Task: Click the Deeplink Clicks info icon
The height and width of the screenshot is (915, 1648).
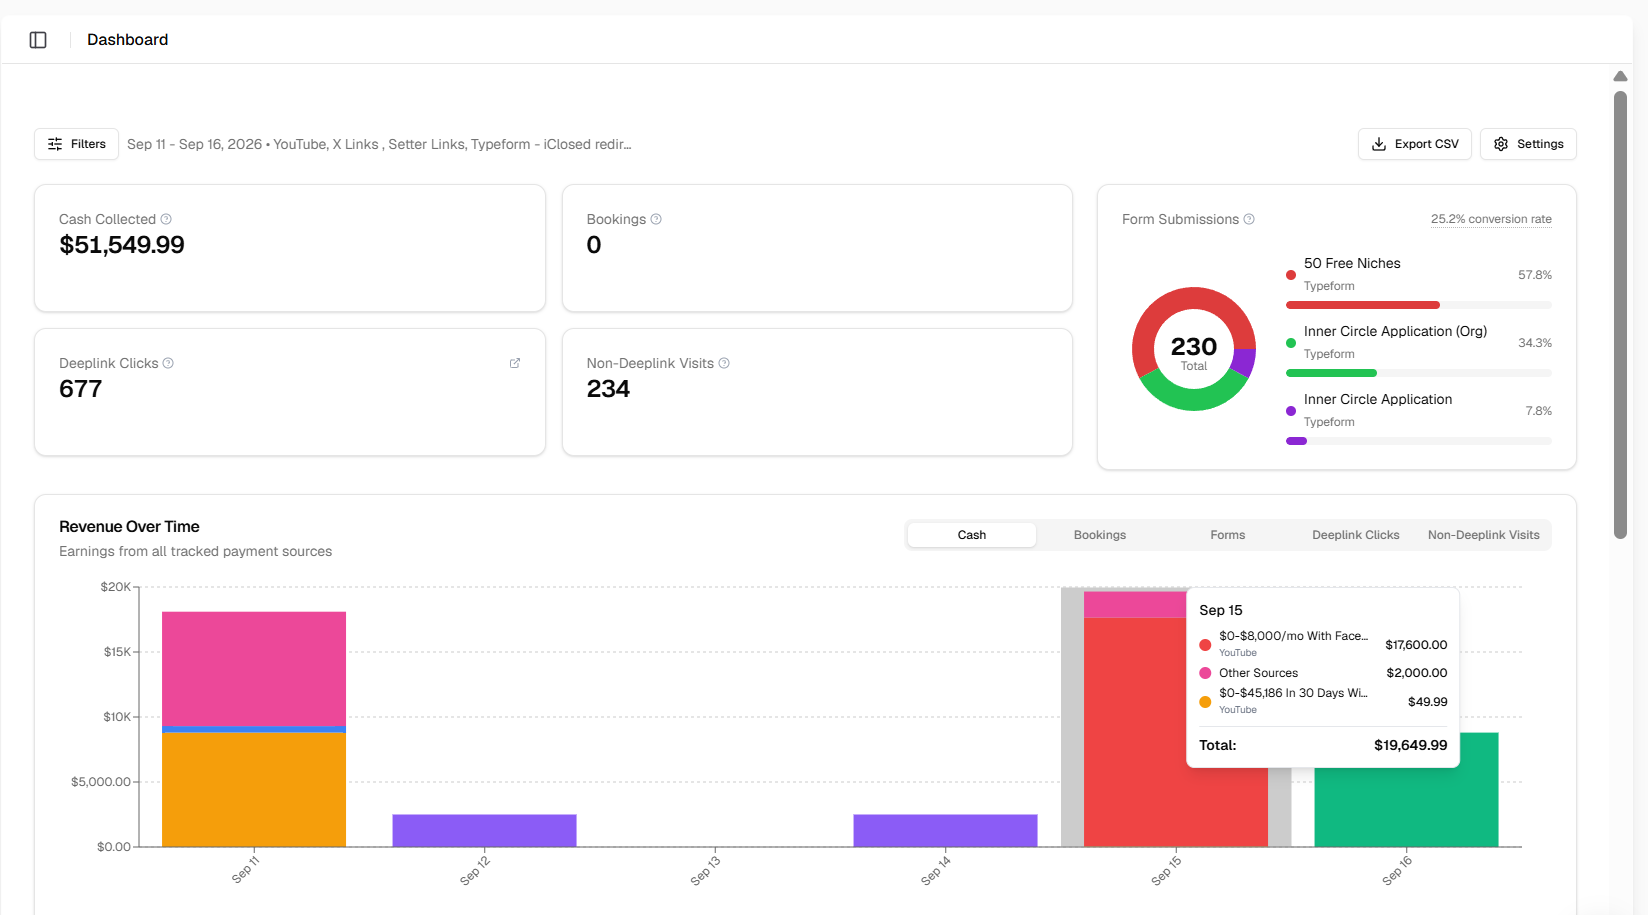Action: point(168,363)
